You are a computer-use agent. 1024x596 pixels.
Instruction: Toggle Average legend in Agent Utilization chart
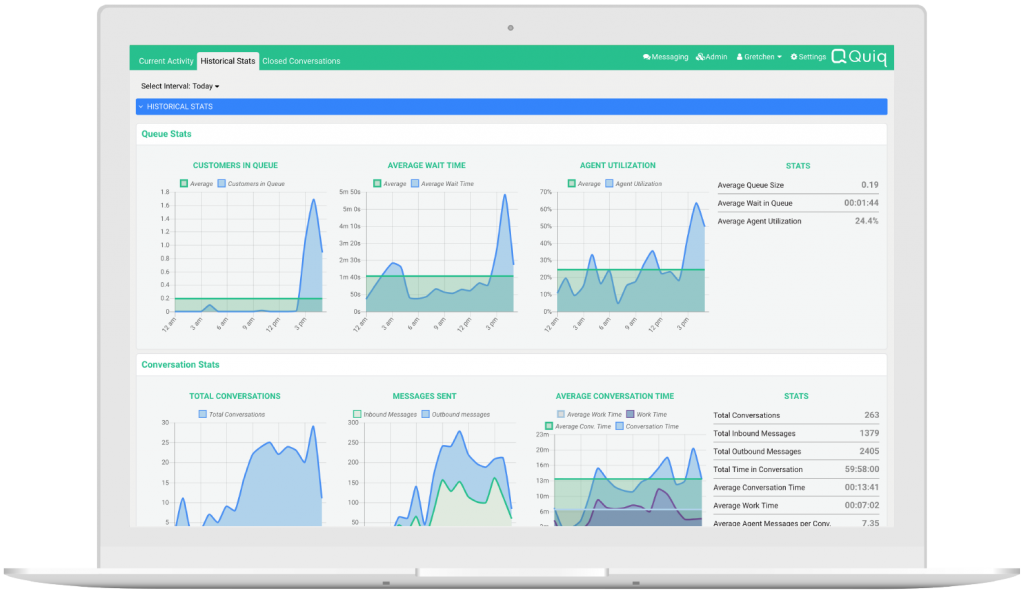pos(584,183)
